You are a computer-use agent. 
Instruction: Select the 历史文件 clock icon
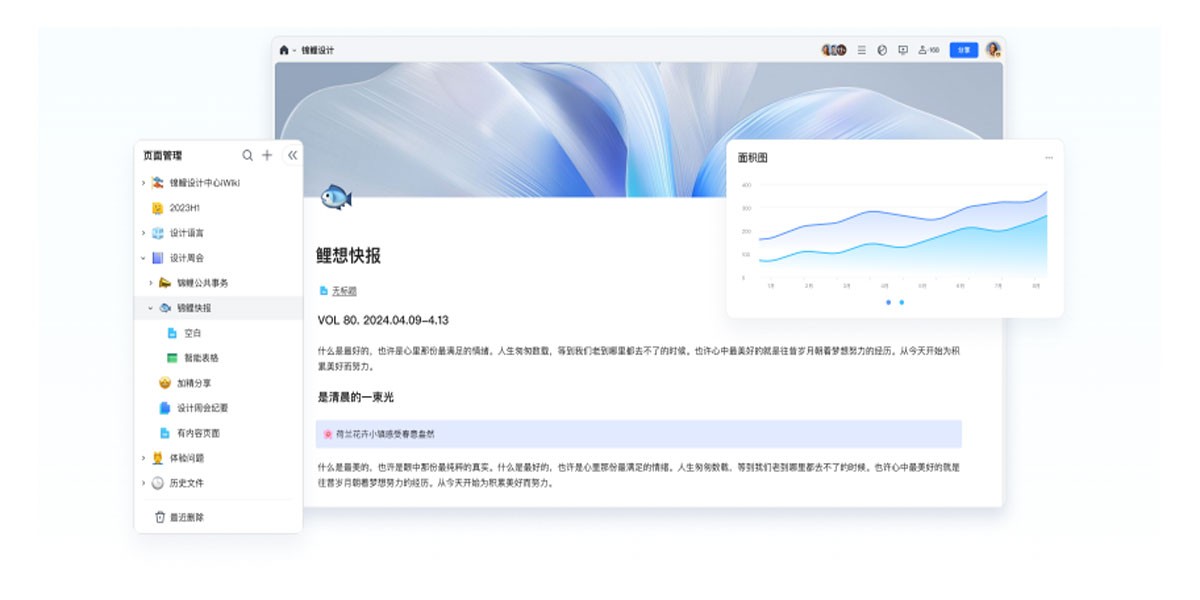click(x=157, y=483)
